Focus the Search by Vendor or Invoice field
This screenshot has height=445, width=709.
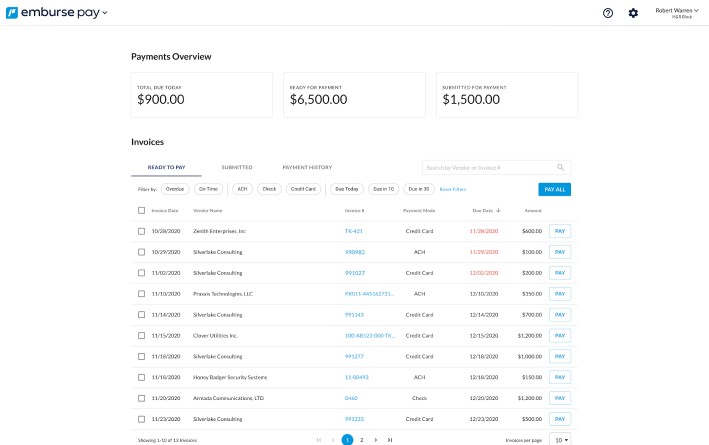click(x=496, y=167)
